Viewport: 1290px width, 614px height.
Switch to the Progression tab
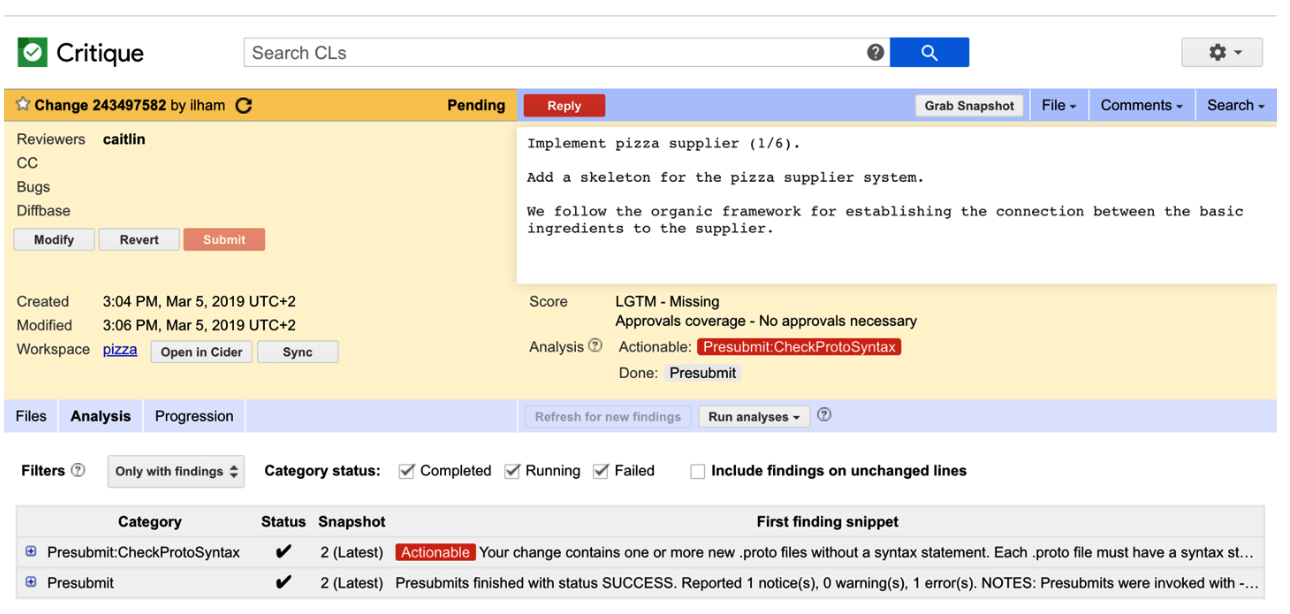[x=194, y=416]
